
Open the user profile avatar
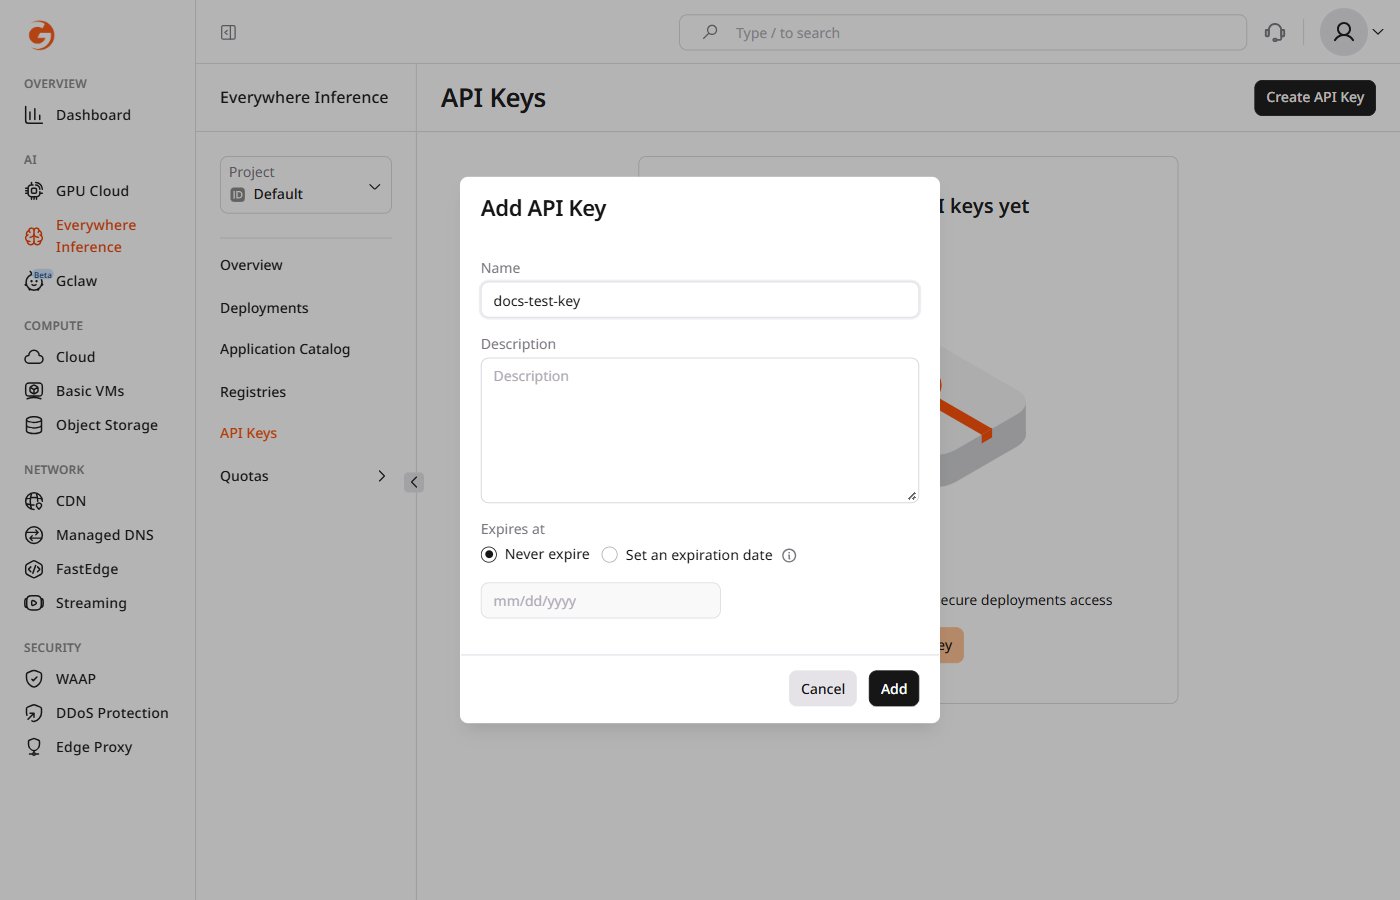pyautogui.click(x=1344, y=32)
